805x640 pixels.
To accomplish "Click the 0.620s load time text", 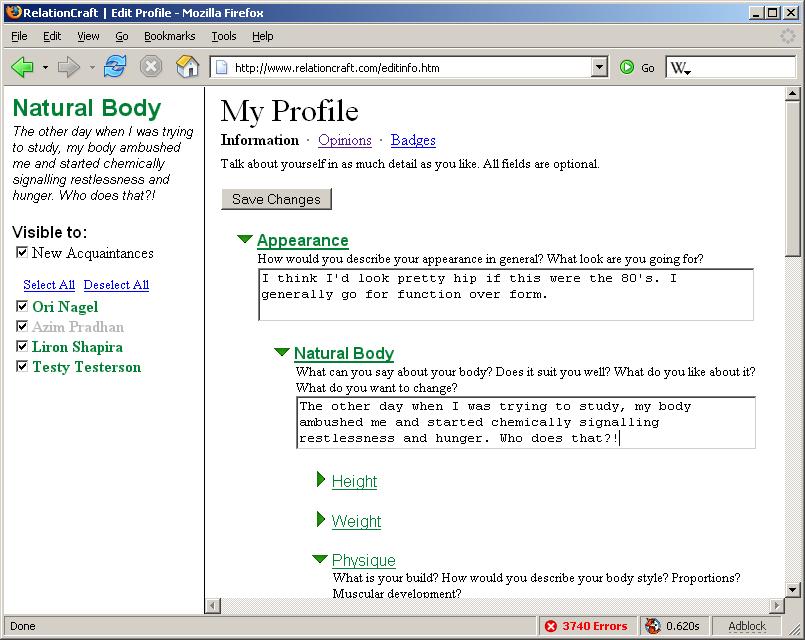I will click(683, 626).
